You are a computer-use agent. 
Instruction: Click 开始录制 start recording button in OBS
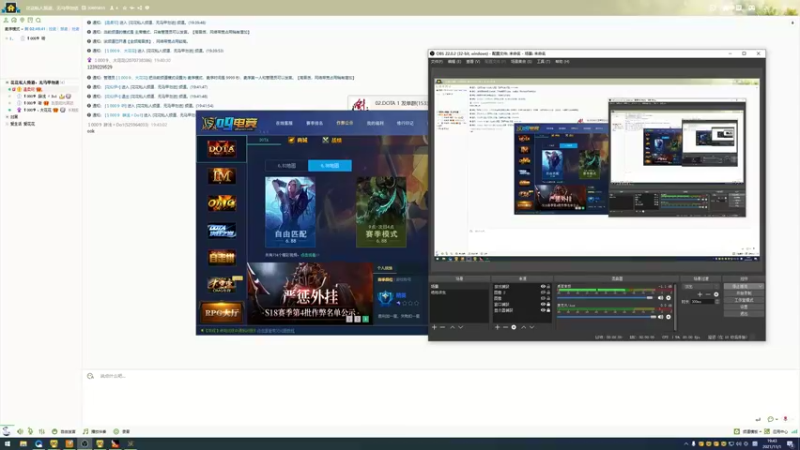pyautogui.click(x=743, y=293)
